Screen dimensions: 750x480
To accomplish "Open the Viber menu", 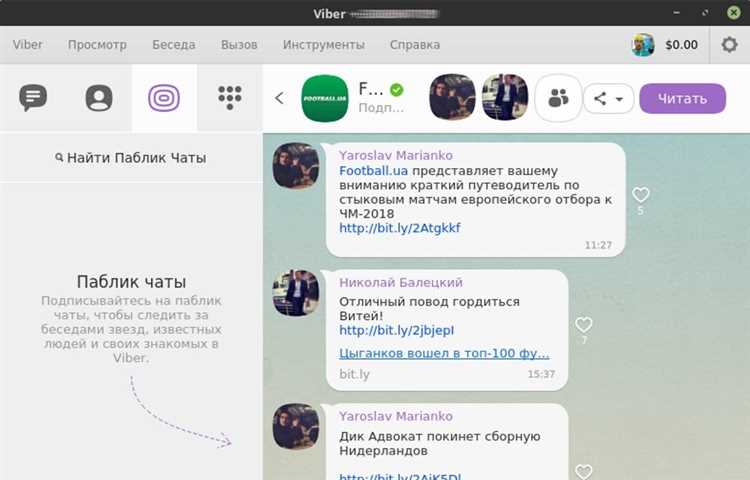I will [27, 45].
